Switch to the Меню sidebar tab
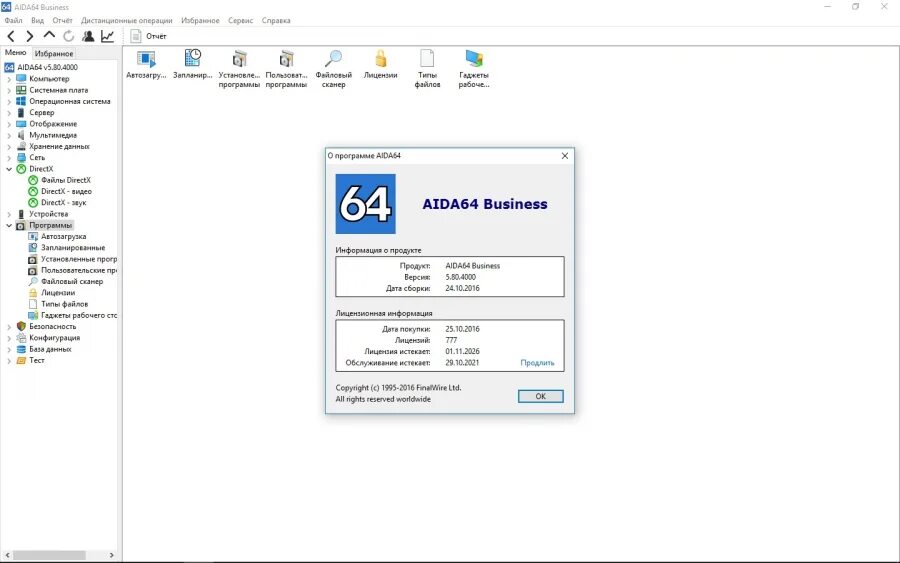The height and width of the screenshot is (563, 900). 15,53
